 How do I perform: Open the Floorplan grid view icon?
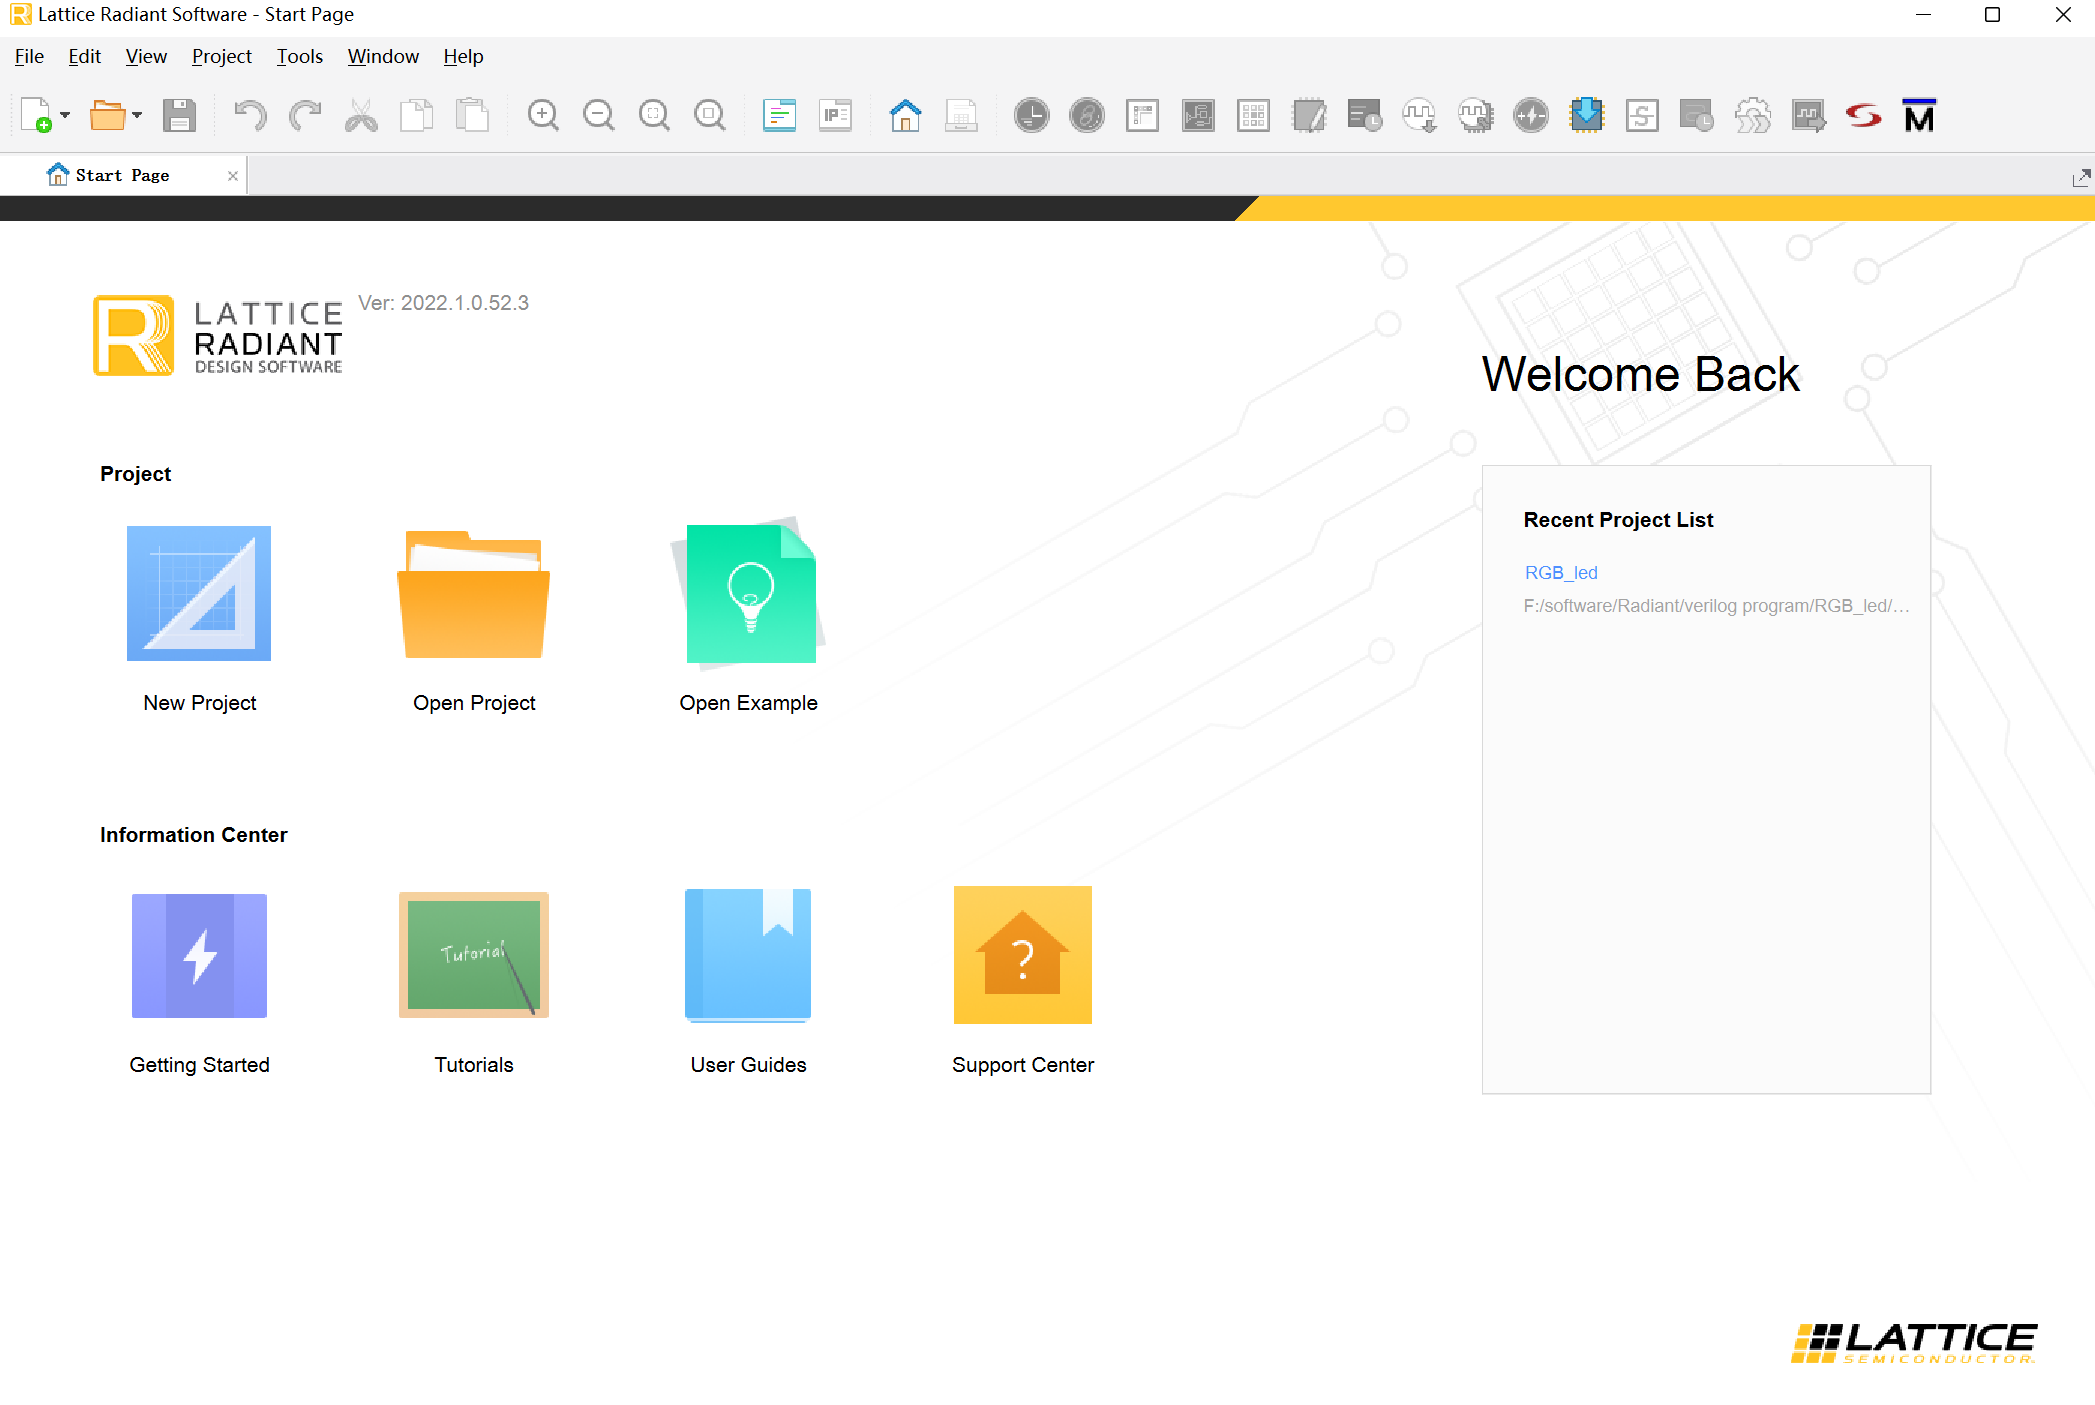click(x=1253, y=116)
